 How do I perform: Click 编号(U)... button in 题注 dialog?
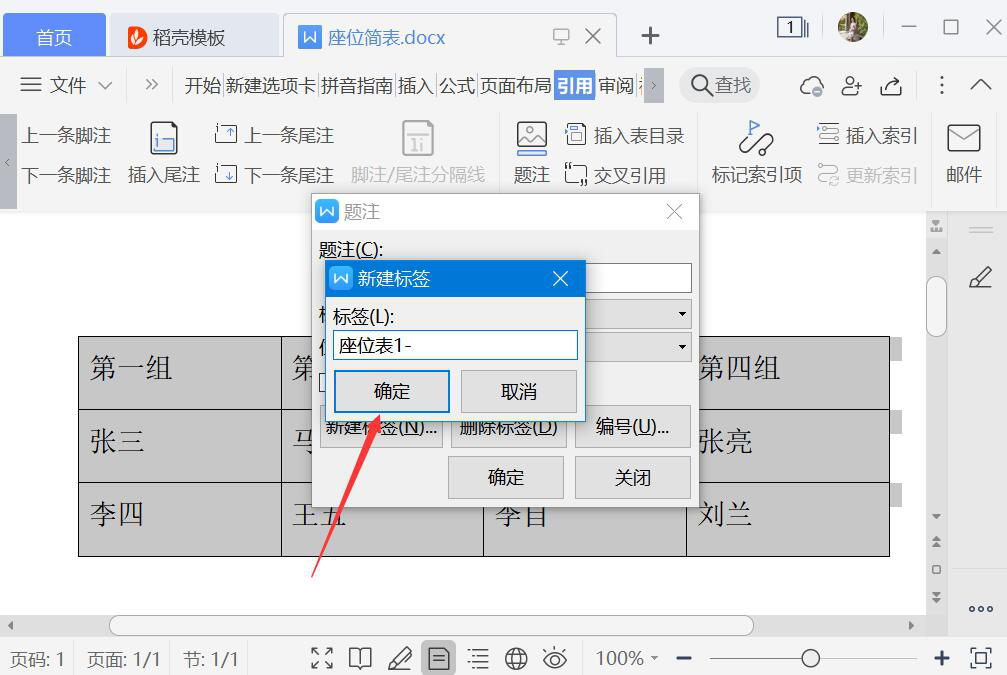633,426
